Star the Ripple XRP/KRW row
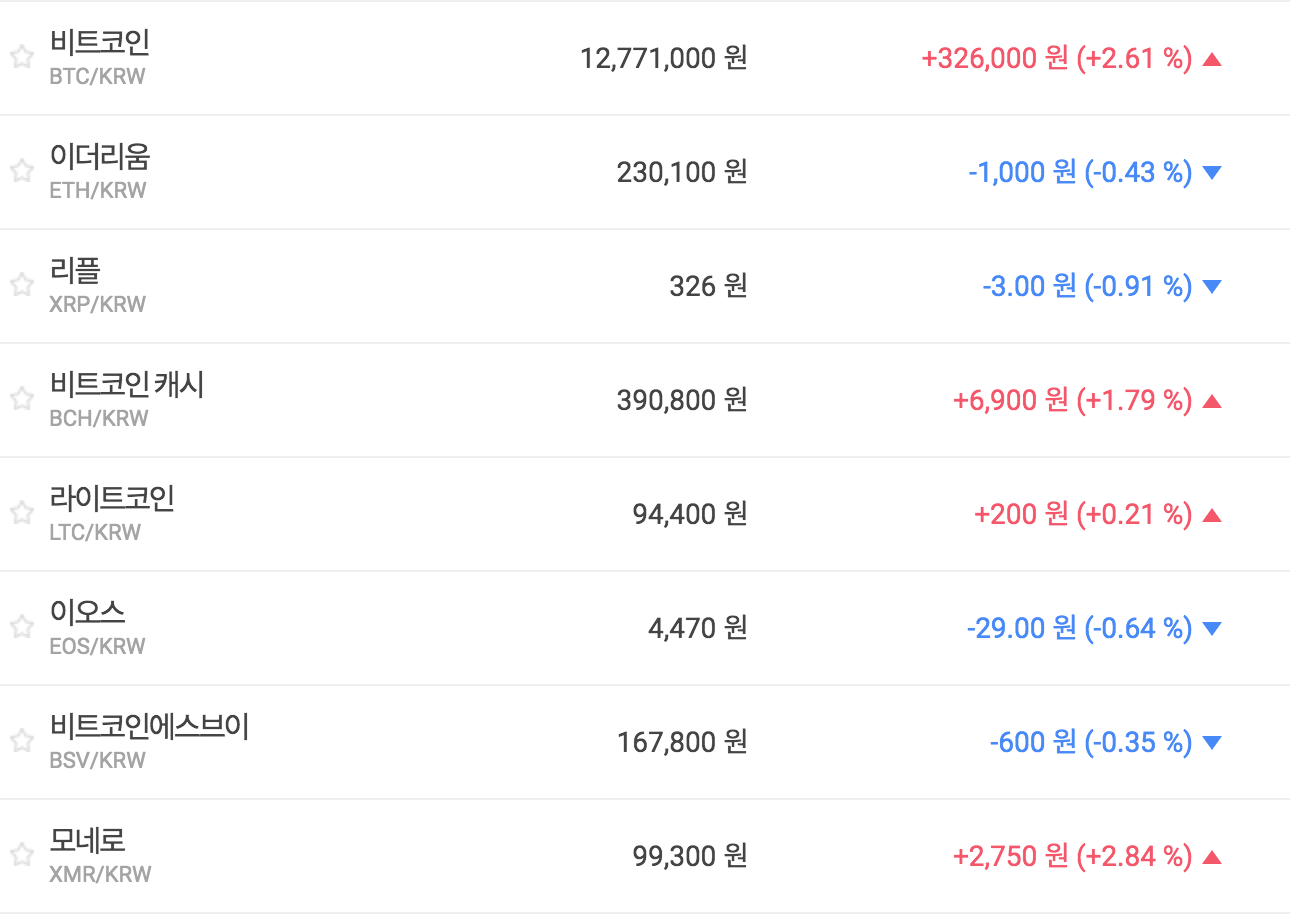This screenshot has height=914, width=1290. point(22,286)
